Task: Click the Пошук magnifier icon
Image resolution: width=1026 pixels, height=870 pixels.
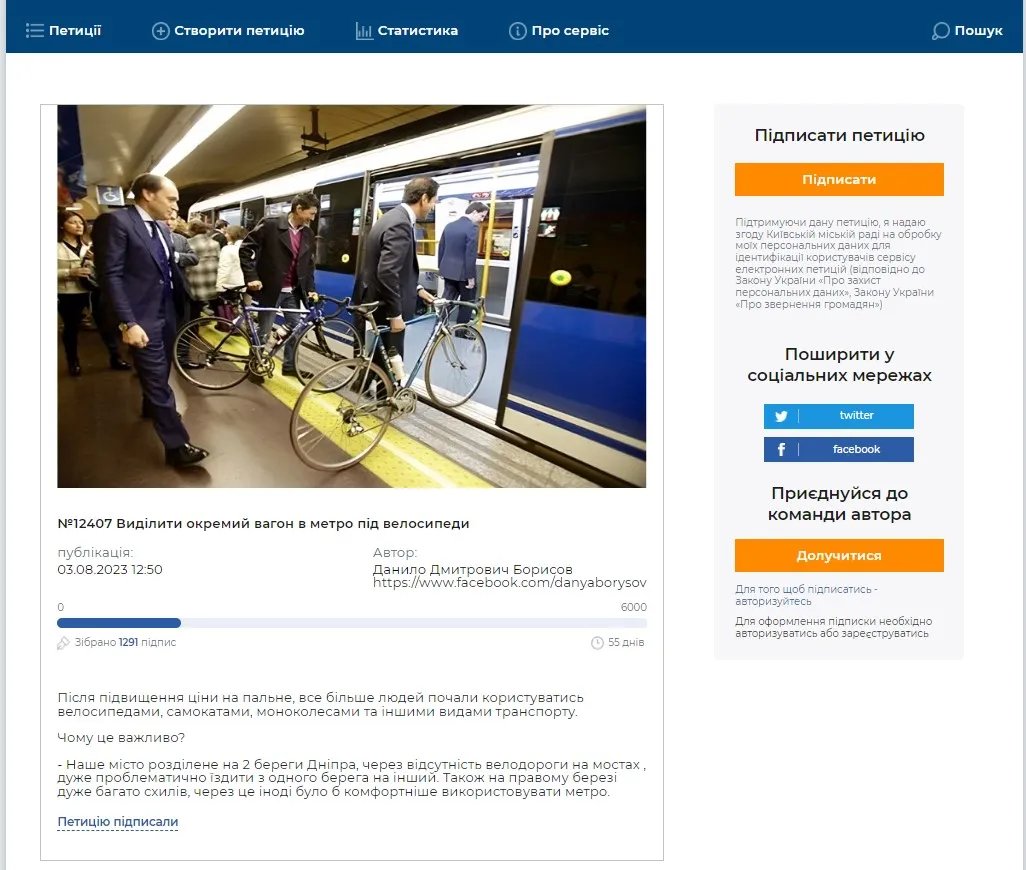Action: pos(940,31)
